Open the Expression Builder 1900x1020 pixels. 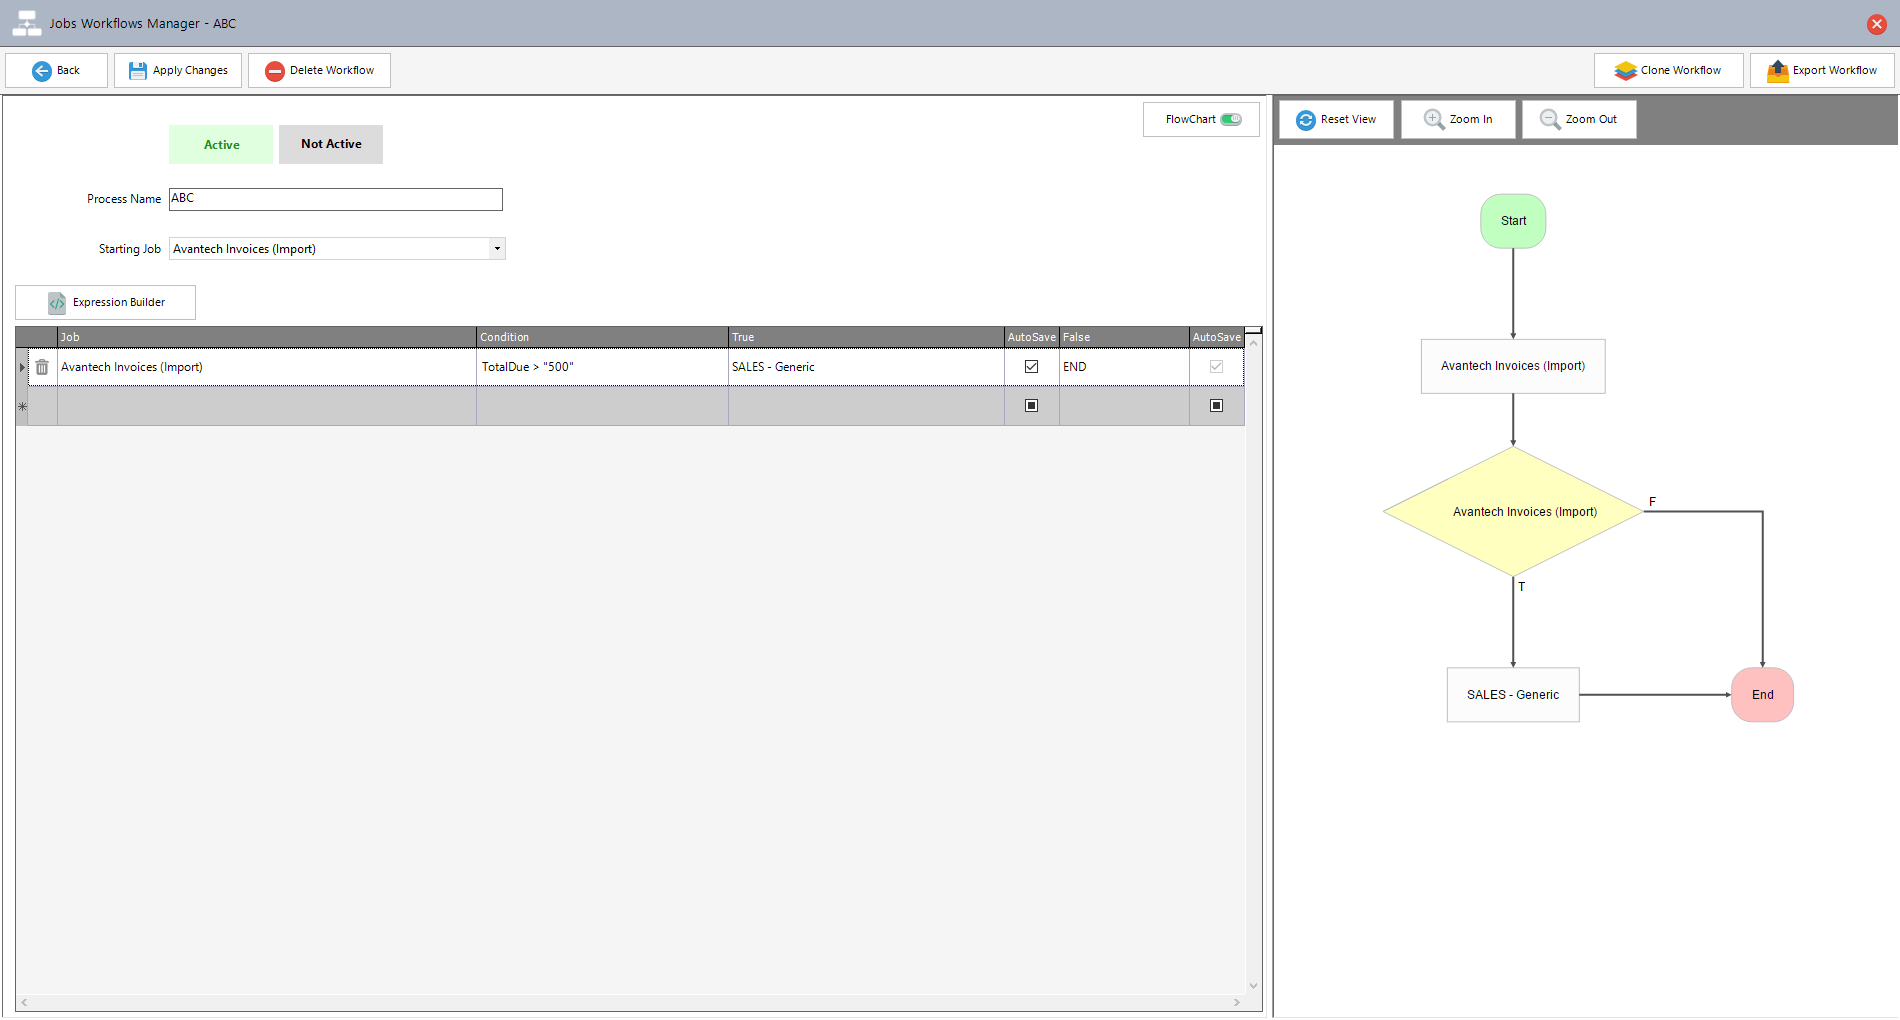coord(106,303)
